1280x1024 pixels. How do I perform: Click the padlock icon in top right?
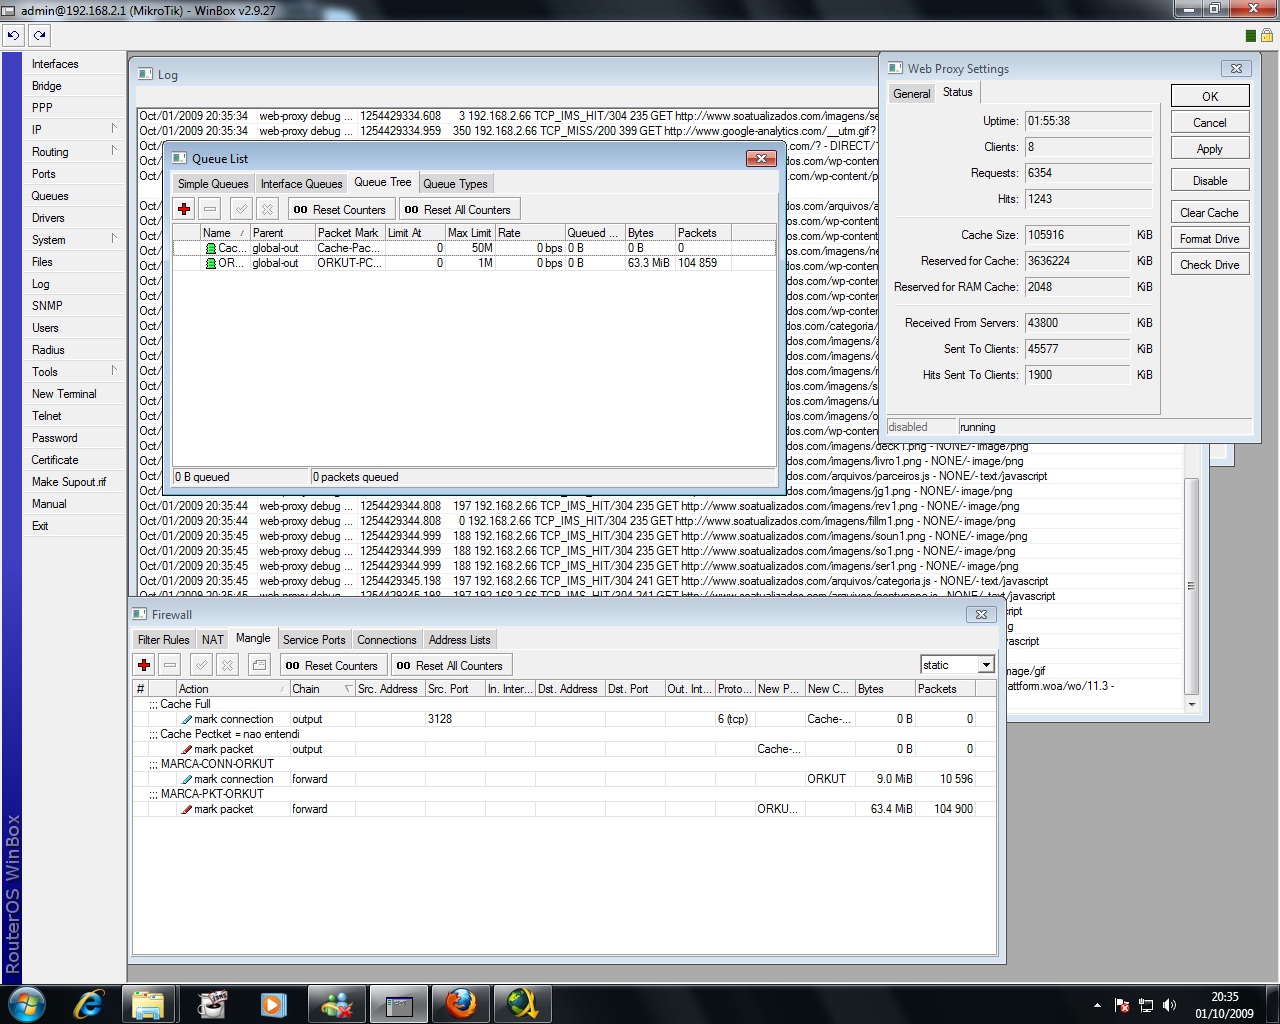coord(1267,35)
